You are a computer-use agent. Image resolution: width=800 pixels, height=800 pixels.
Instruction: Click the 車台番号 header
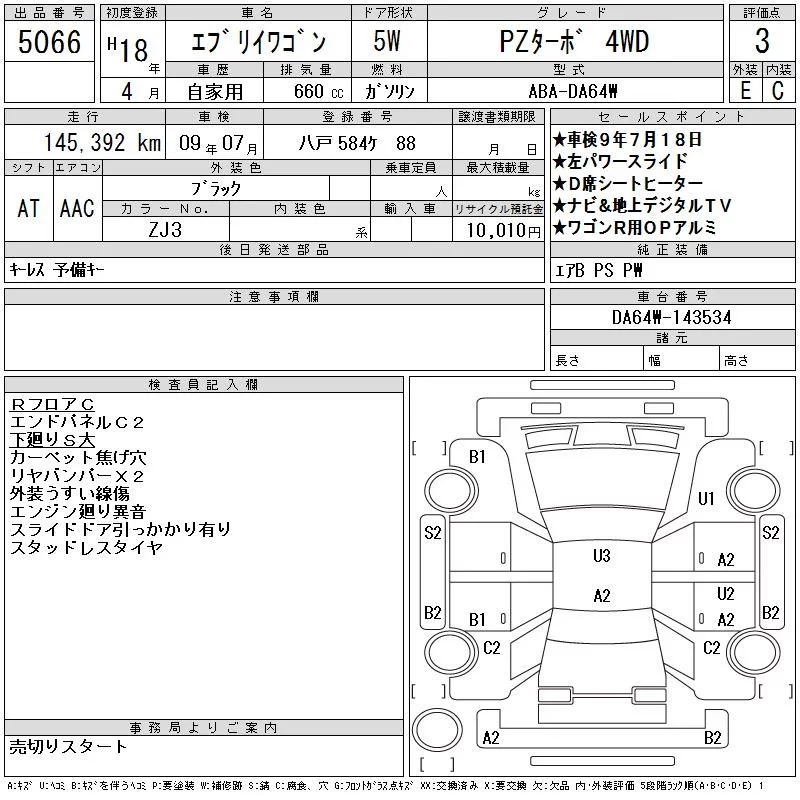672,296
